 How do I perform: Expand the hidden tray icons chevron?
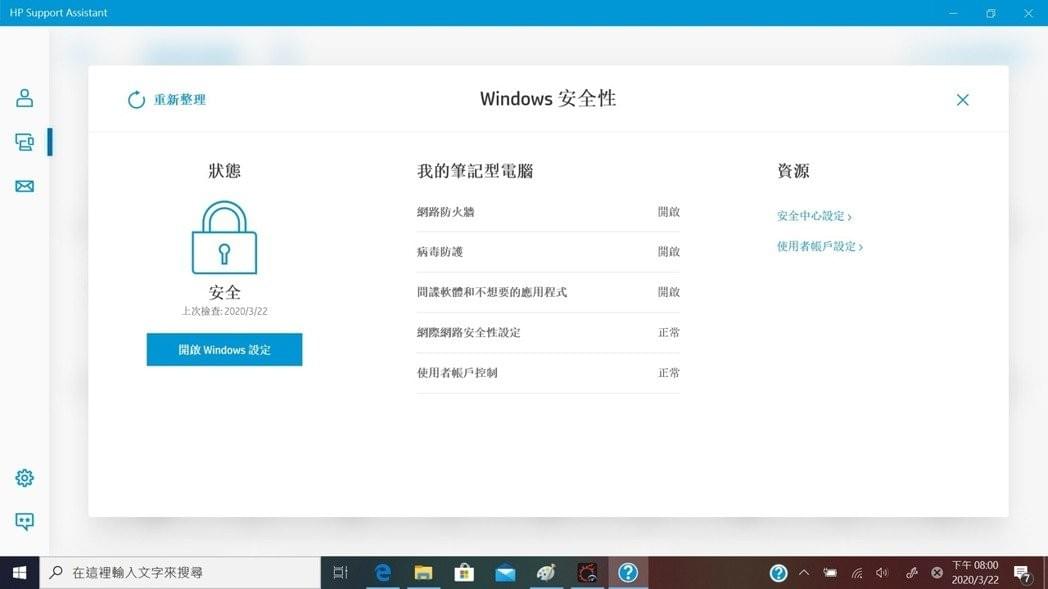pos(804,573)
